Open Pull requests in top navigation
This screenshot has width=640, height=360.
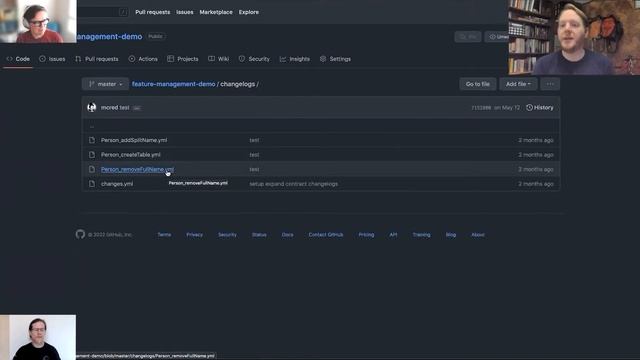(153, 12)
